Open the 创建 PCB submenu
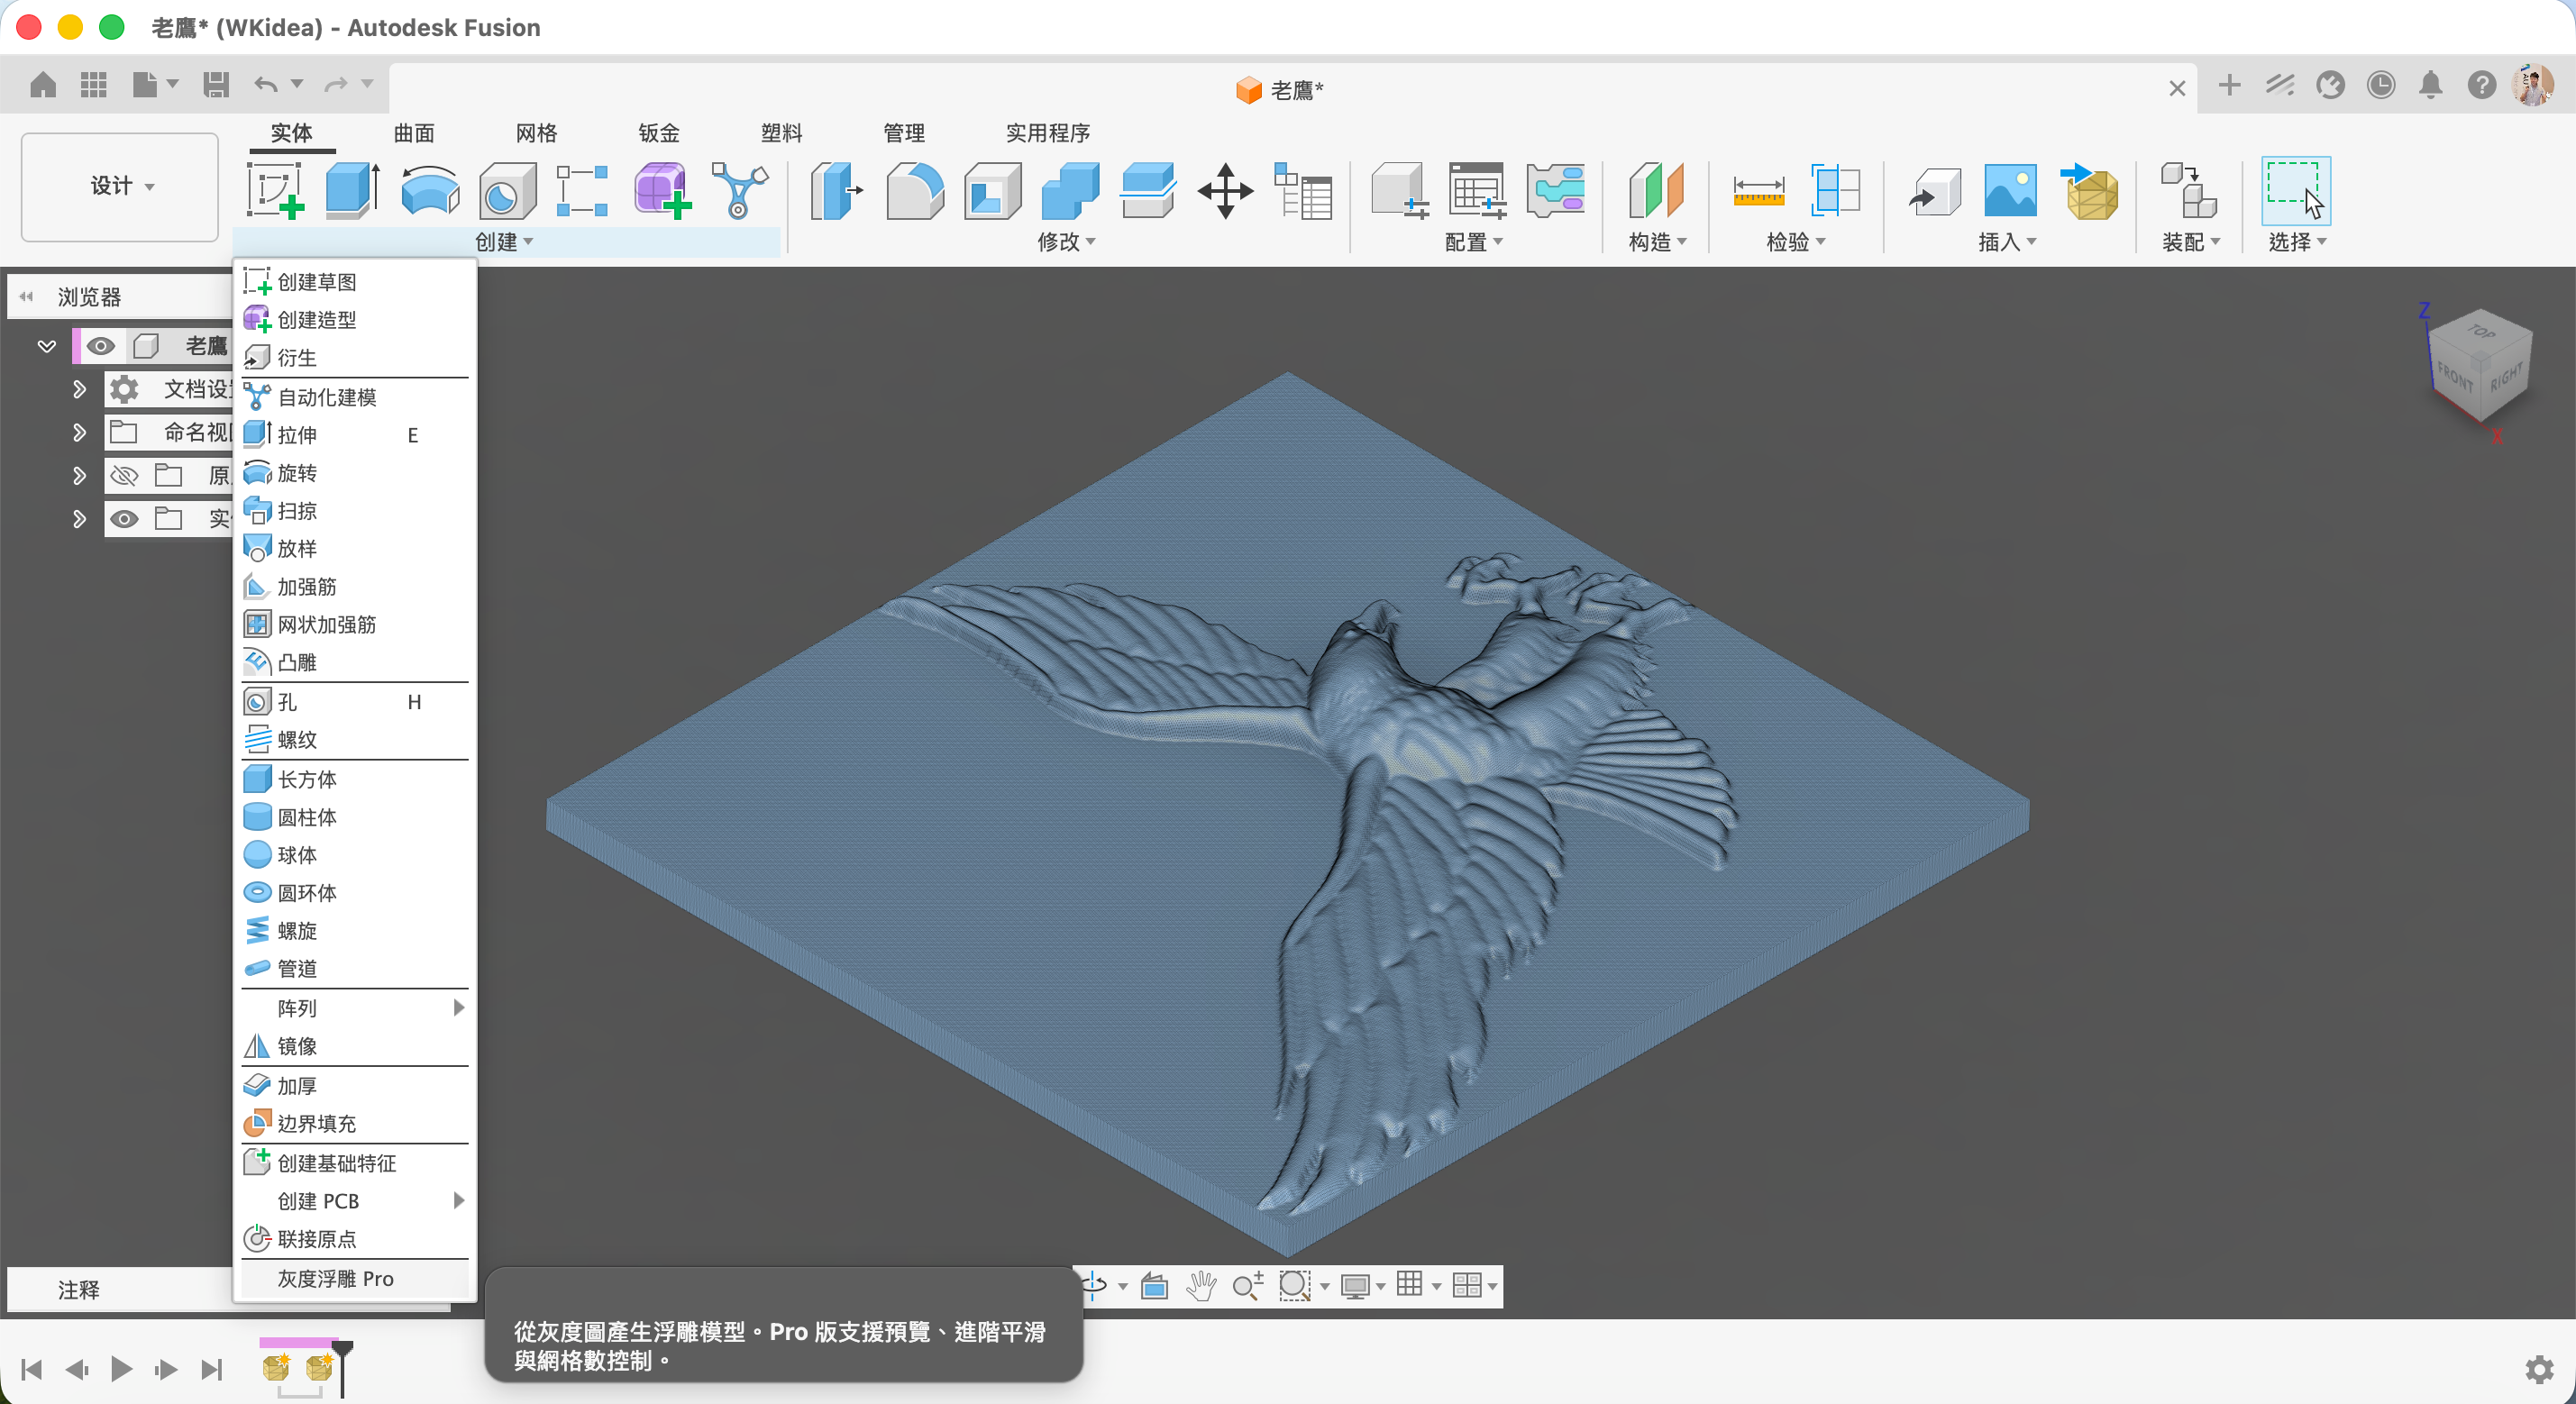This screenshot has width=2576, height=1404. (355, 1201)
